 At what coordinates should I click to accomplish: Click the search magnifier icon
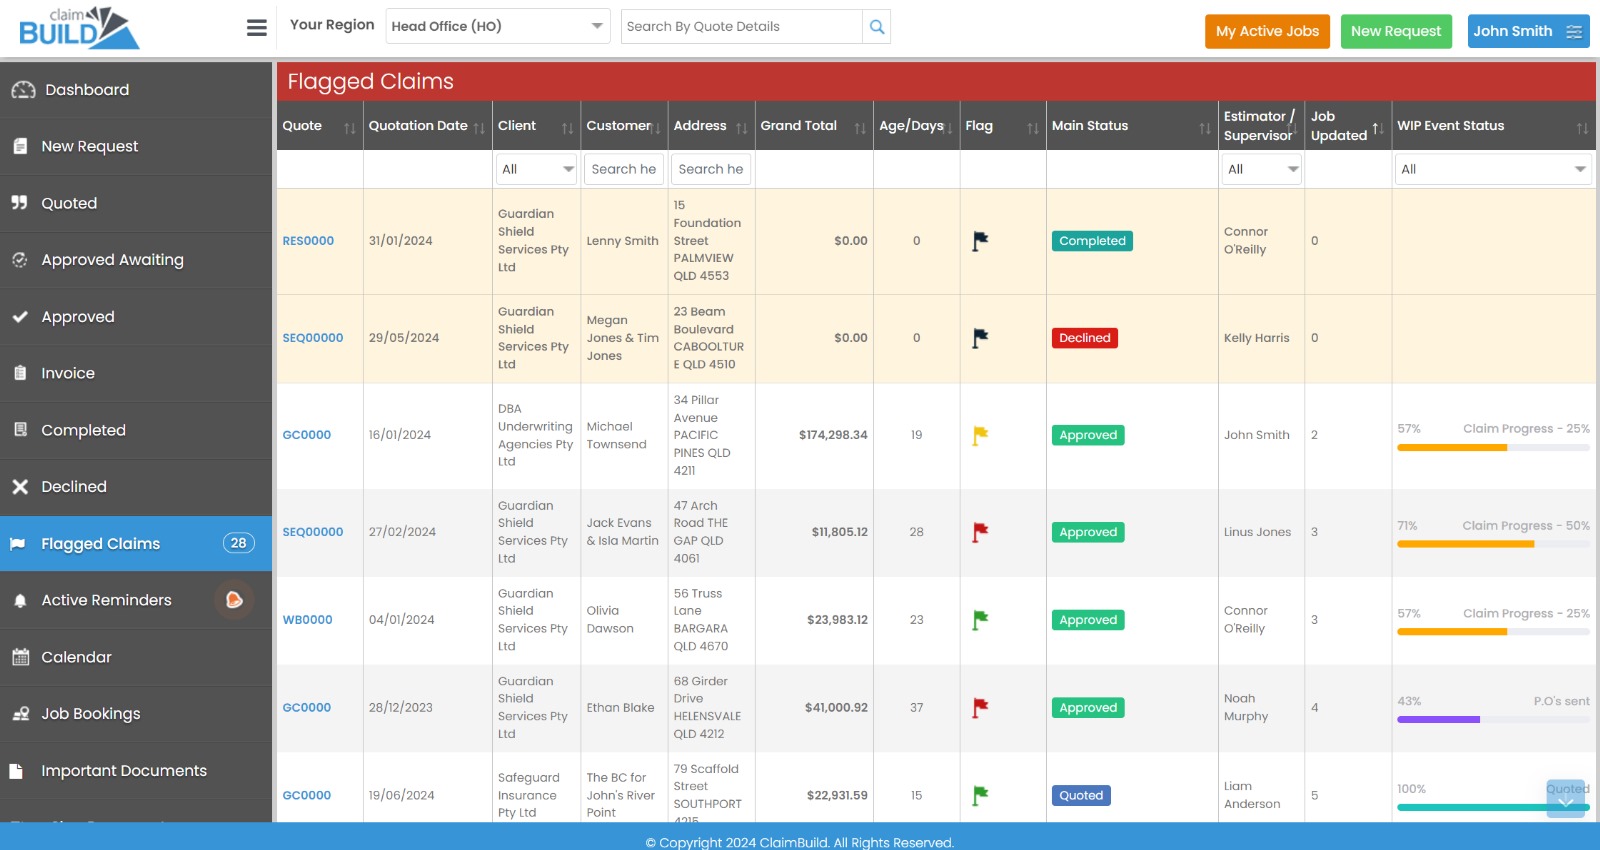[x=876, y=27]
